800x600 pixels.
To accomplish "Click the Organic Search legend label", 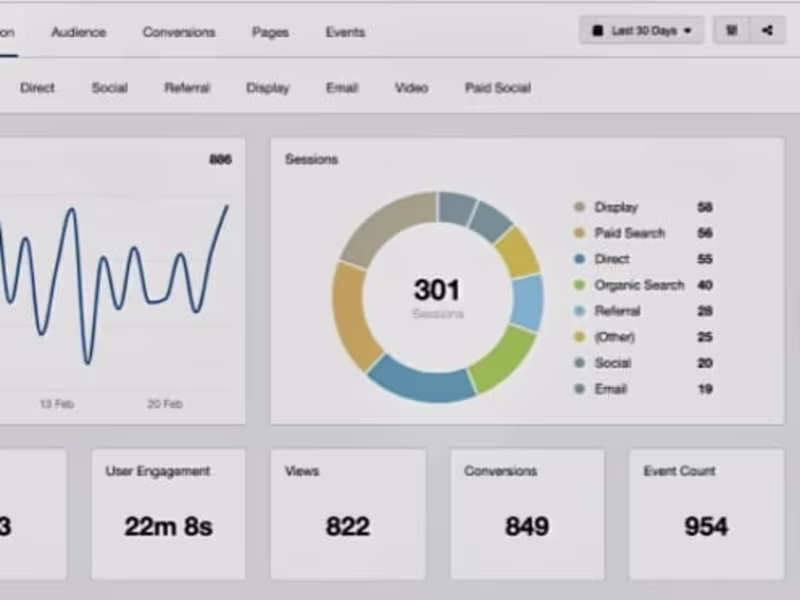I will [639, 285].
